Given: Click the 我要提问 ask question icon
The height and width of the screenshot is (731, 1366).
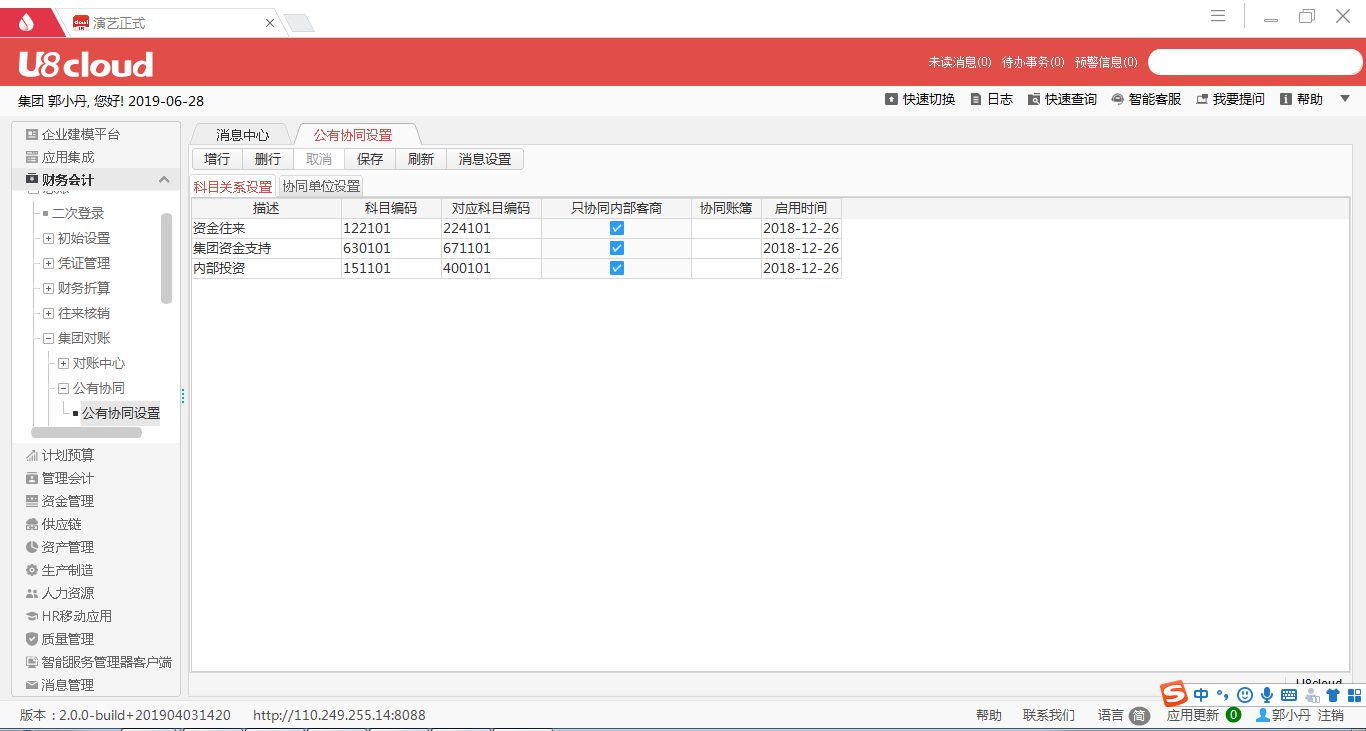Looking at the screenshot, I should pos(1203,99).
